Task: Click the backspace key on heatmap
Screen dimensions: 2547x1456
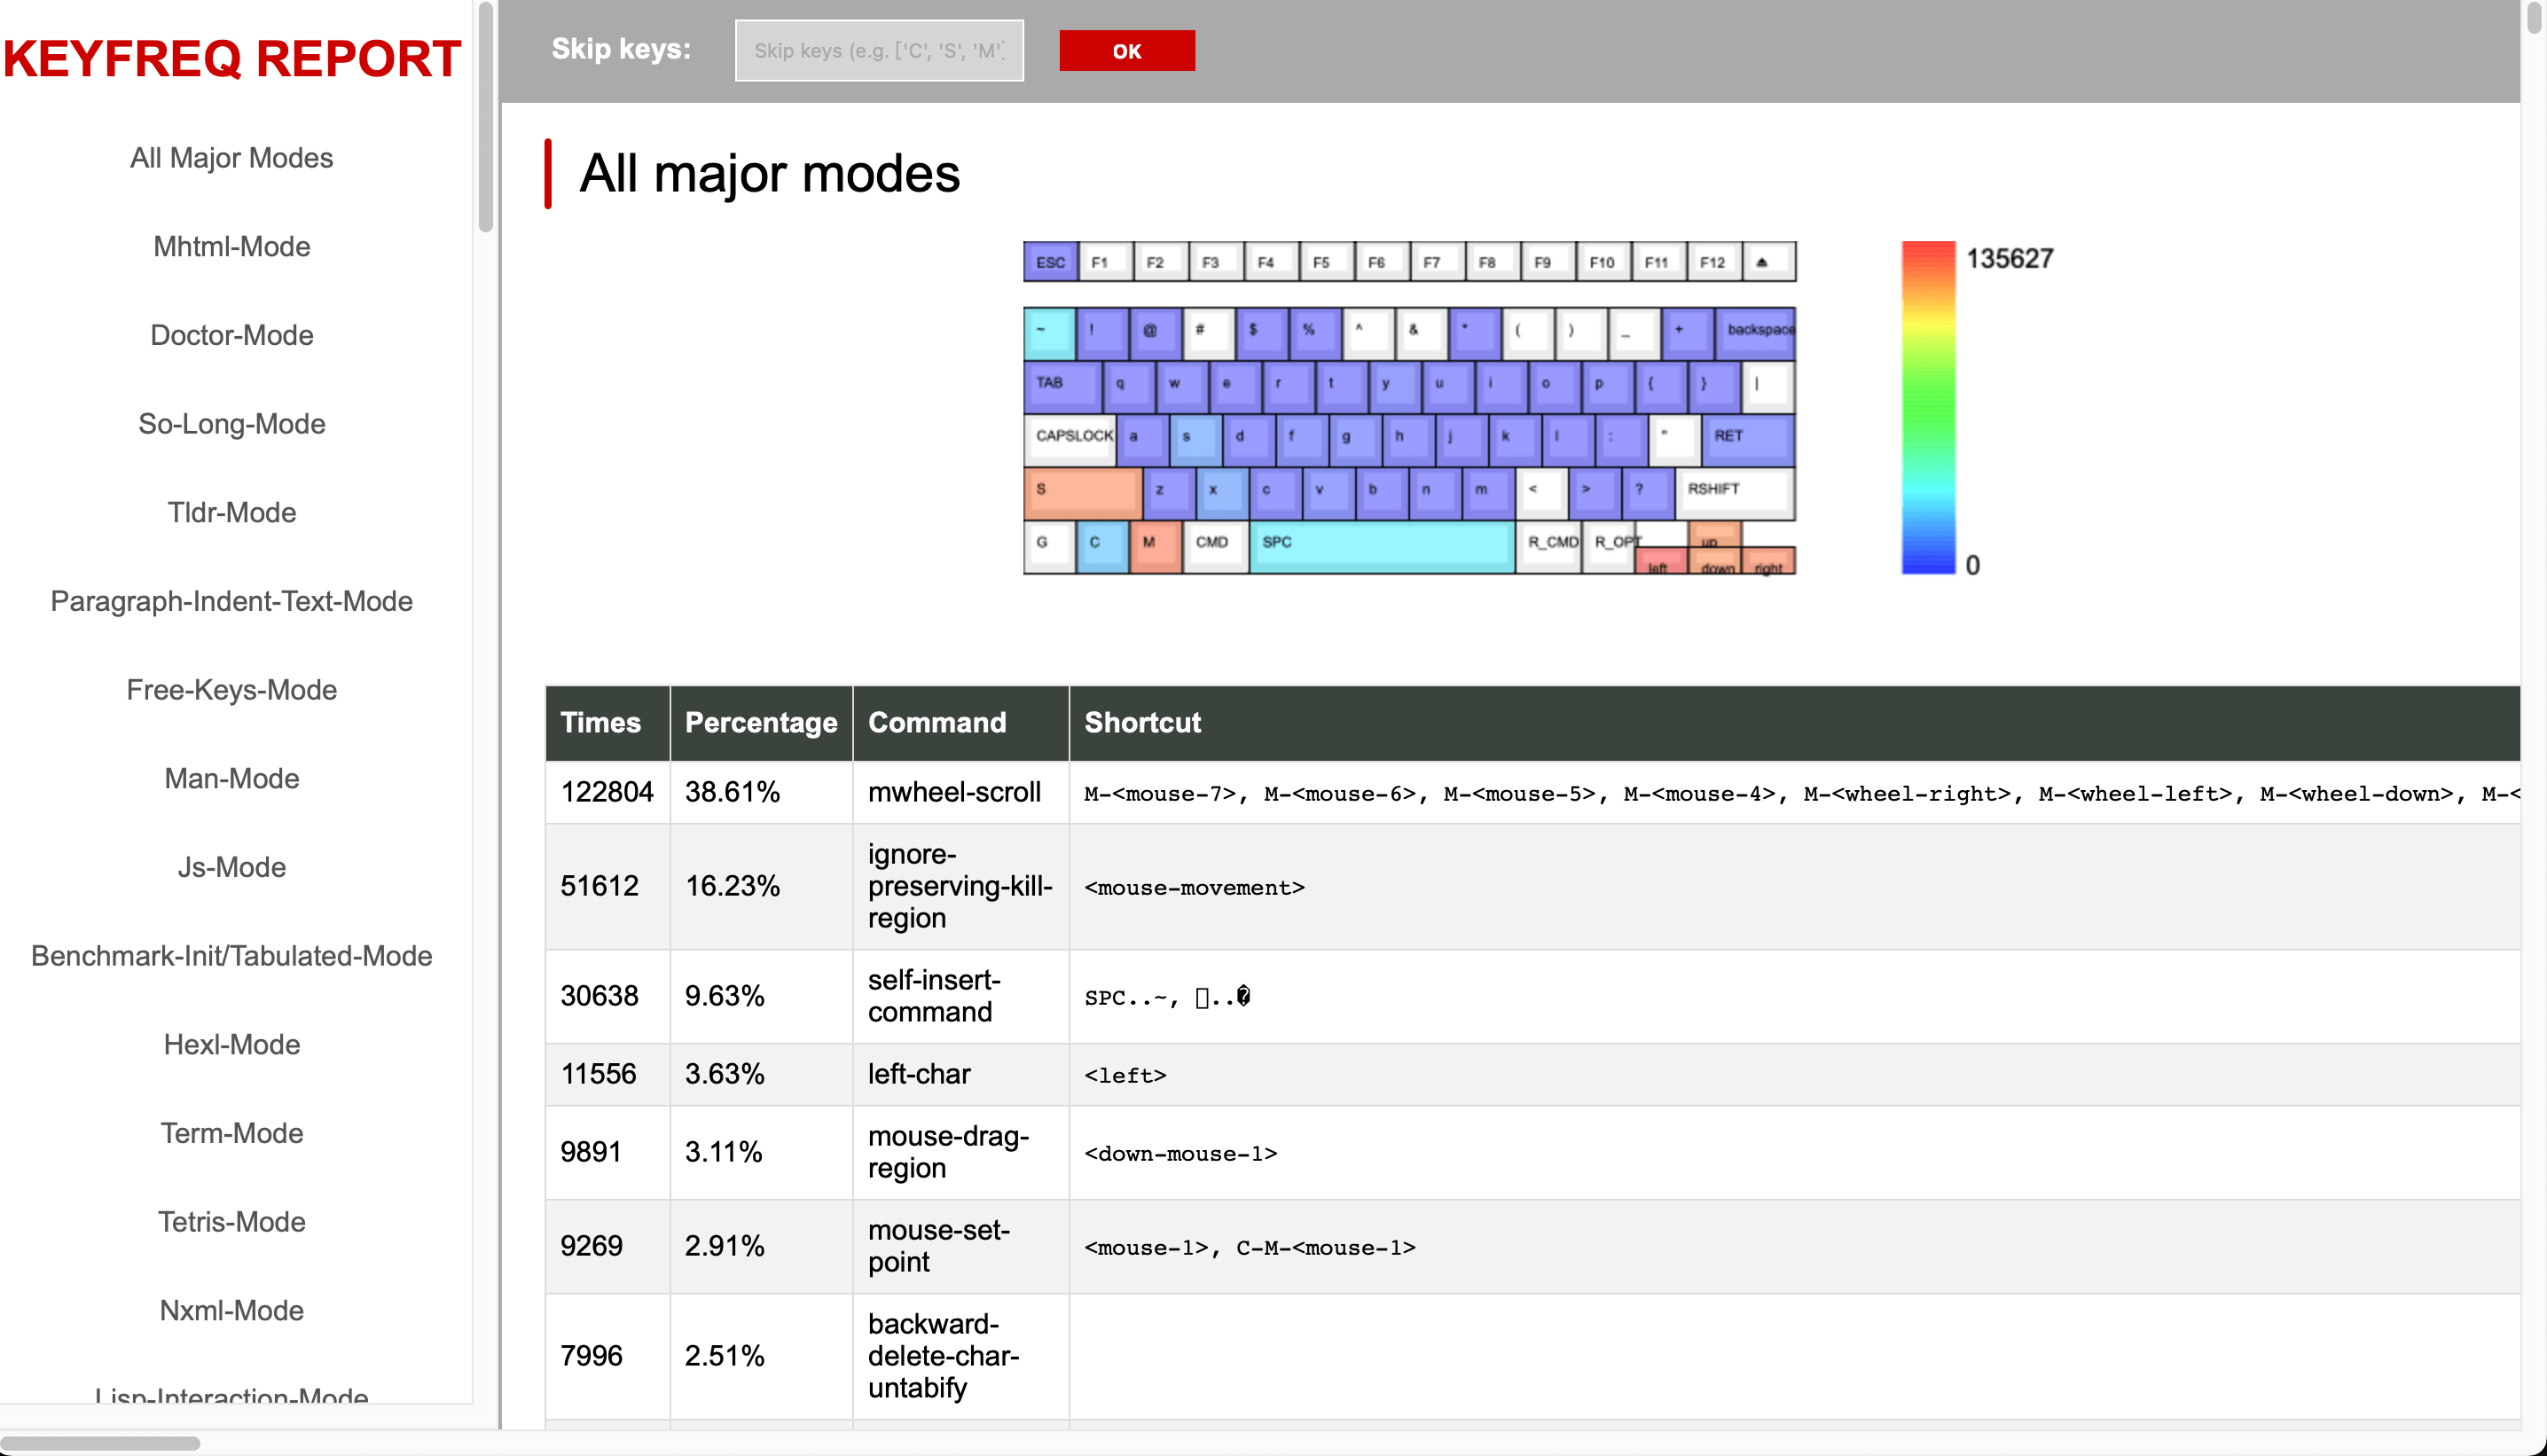Action: click(x=1756, y=332)
